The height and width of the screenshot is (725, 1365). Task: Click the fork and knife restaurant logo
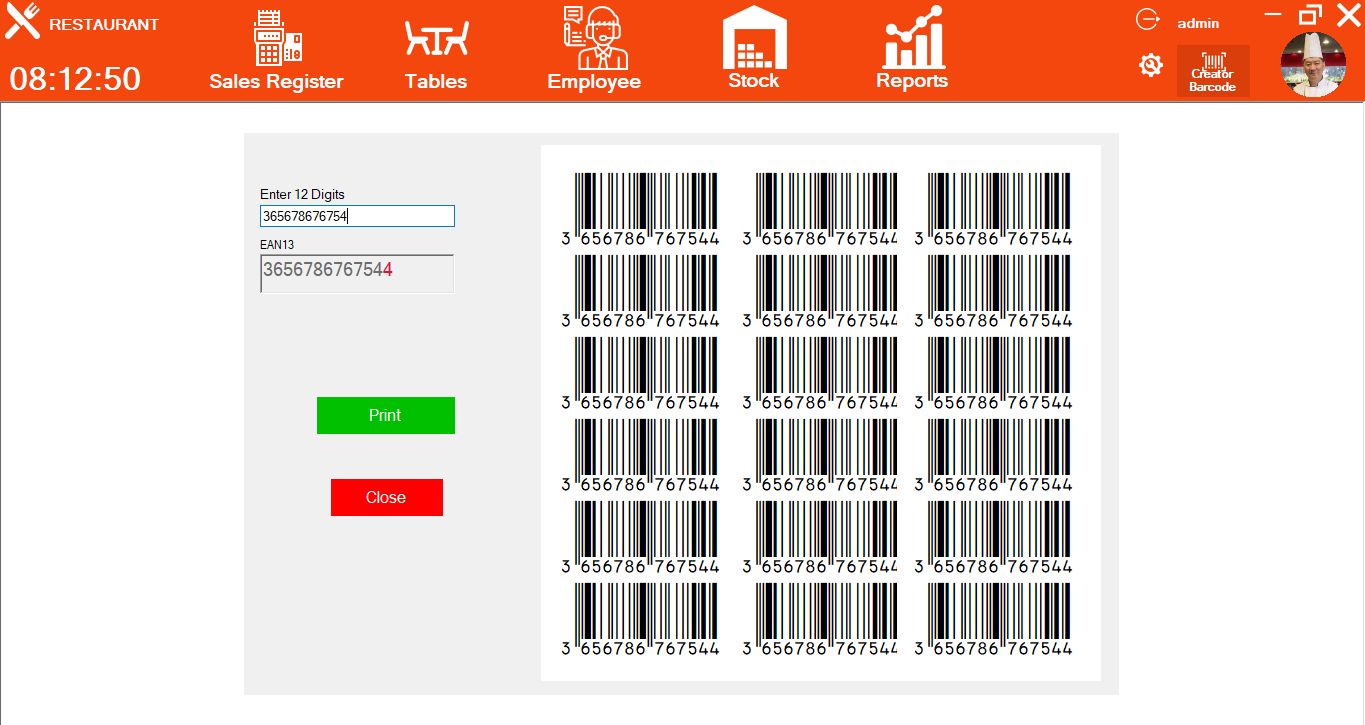[22, 22]
